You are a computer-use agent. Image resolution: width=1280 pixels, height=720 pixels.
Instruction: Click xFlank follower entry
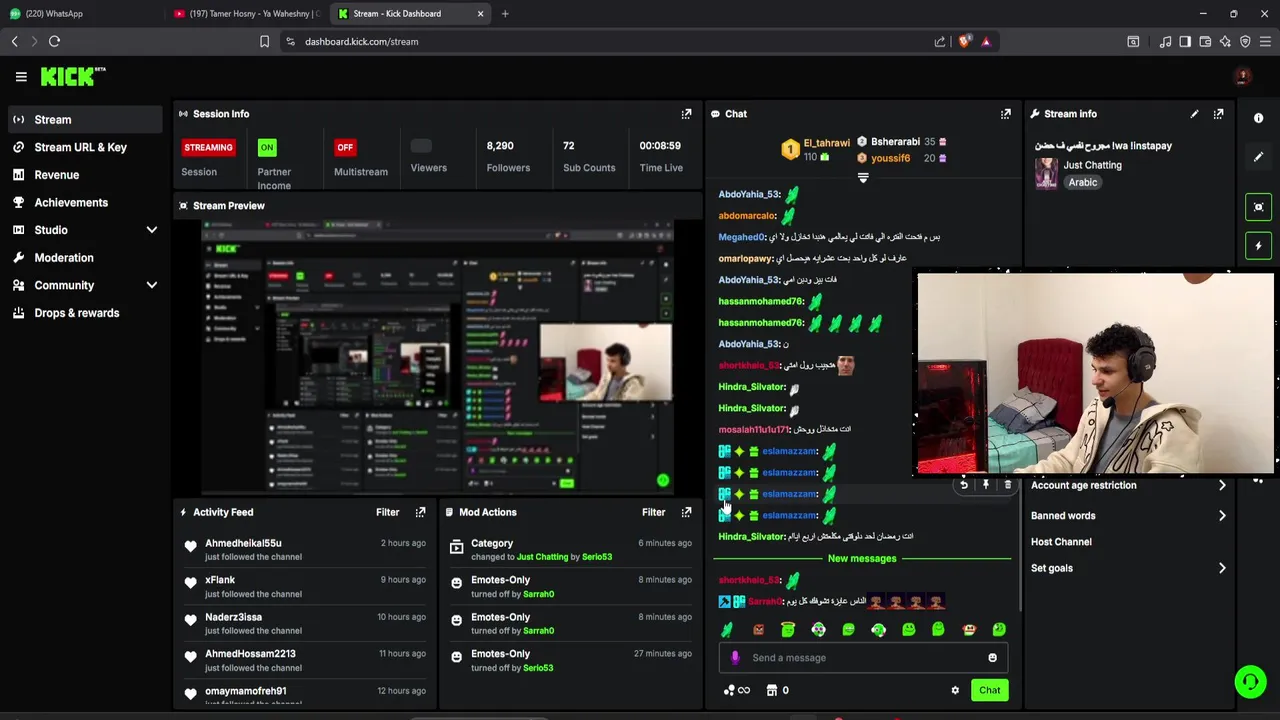point(220,580)
